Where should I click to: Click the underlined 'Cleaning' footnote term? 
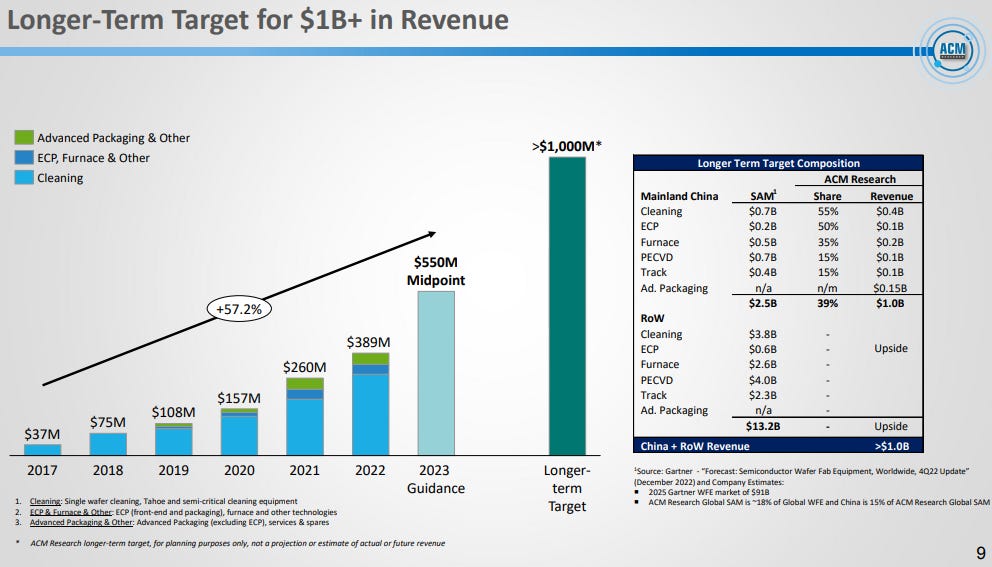pyautogui.click(x=45, y=501)
